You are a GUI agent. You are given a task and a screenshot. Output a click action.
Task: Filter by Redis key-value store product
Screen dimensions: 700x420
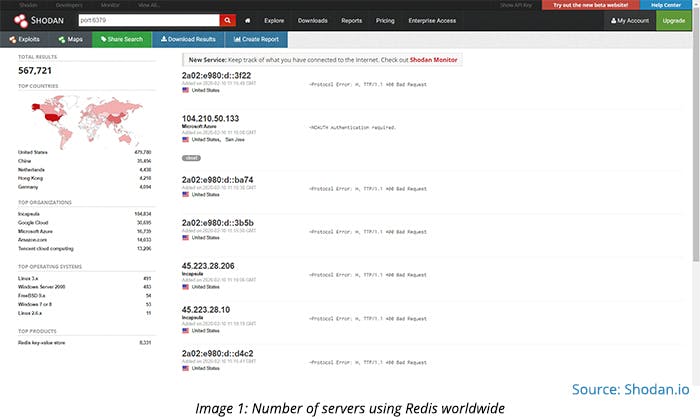click(42, 343)
